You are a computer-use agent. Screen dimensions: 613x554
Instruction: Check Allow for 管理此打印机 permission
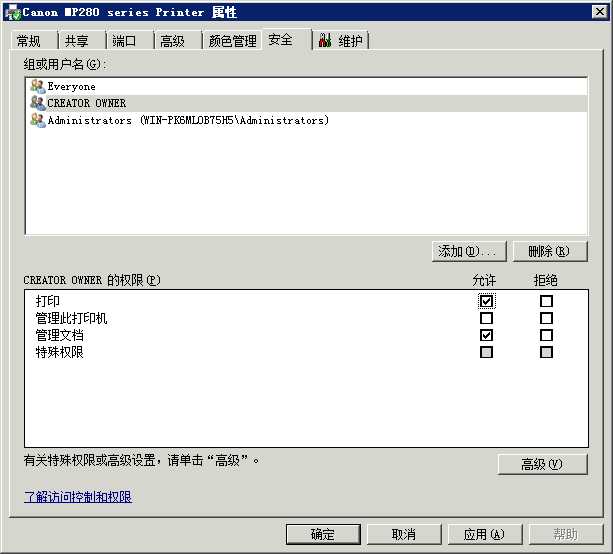[x=486, y=318]
